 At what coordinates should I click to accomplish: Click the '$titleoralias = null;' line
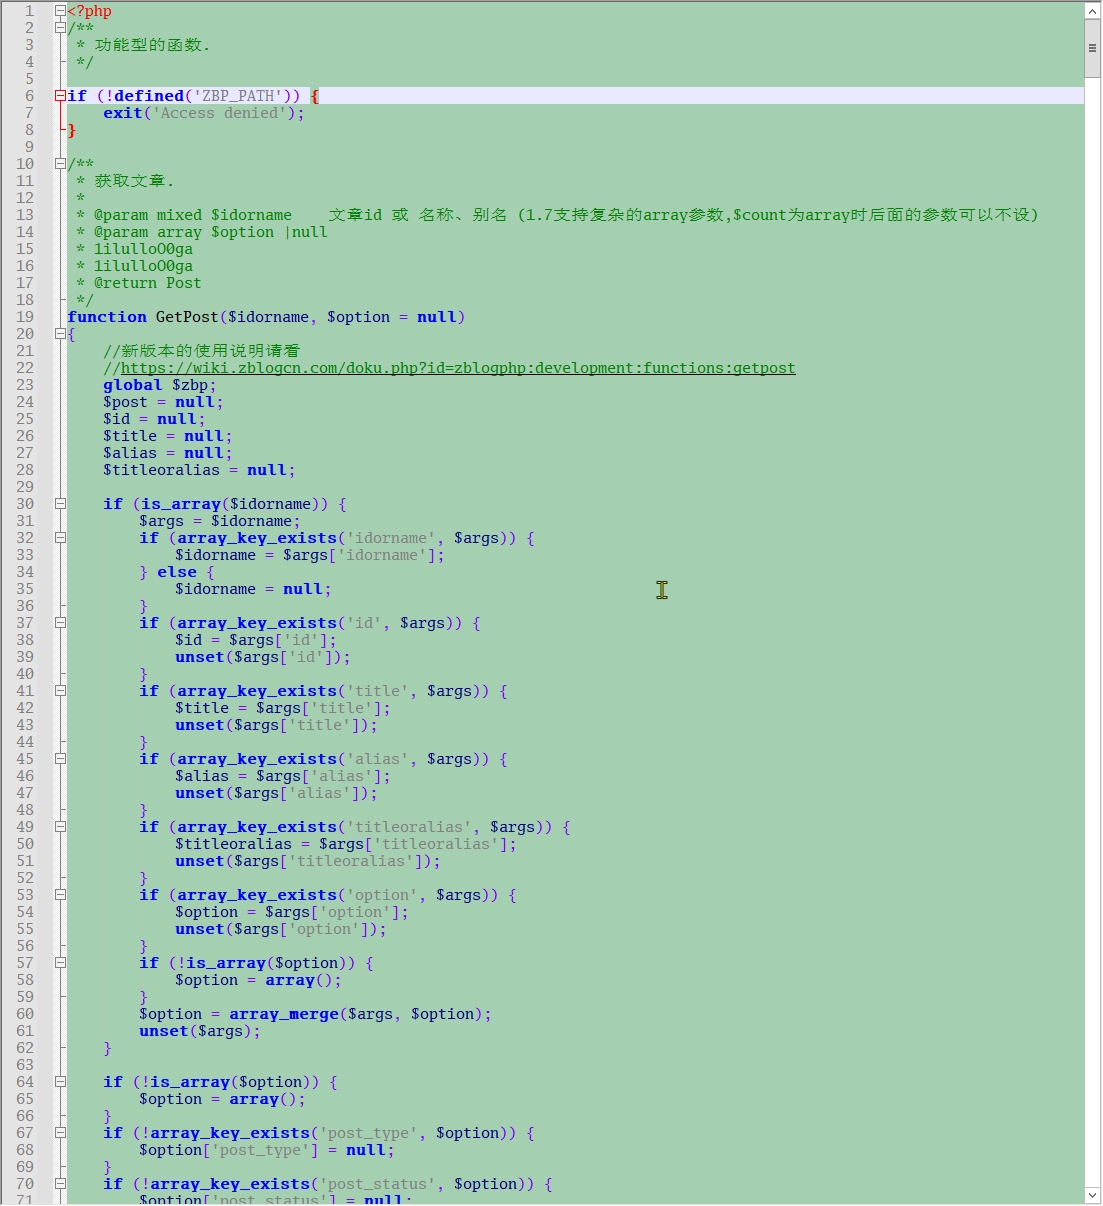click(199, 470)
